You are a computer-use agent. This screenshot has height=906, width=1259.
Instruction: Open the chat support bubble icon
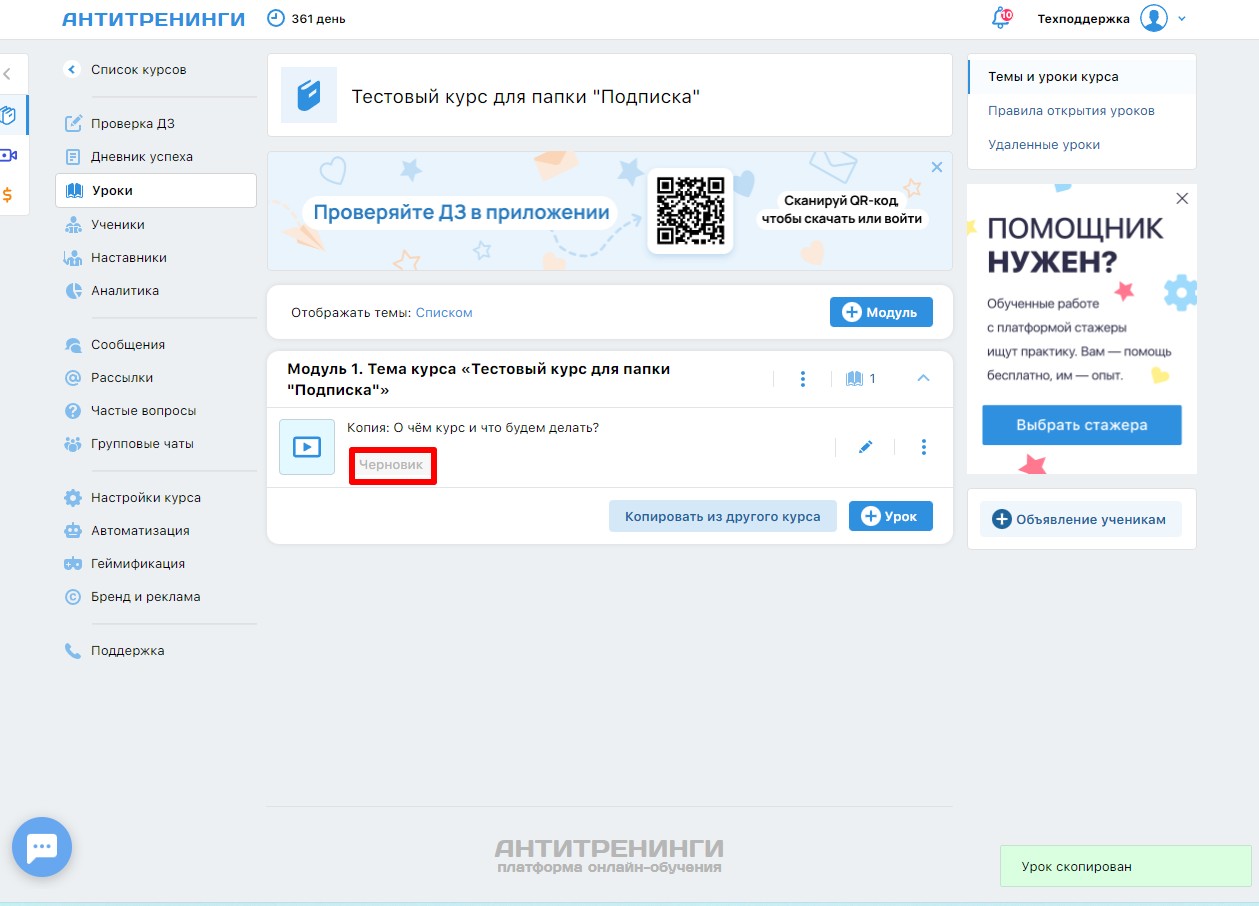point(42,847)
